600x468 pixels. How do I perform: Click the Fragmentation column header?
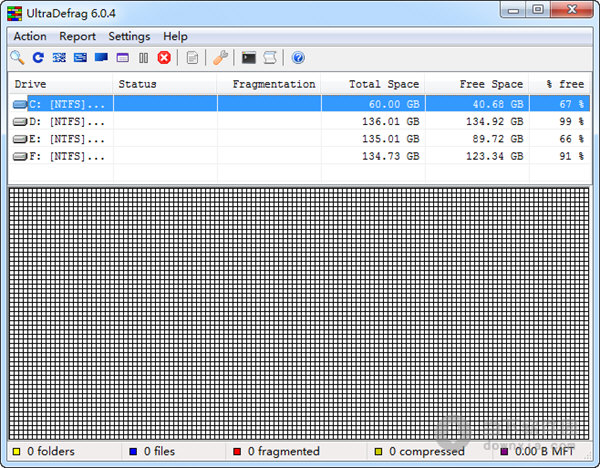tap(269, 84)
